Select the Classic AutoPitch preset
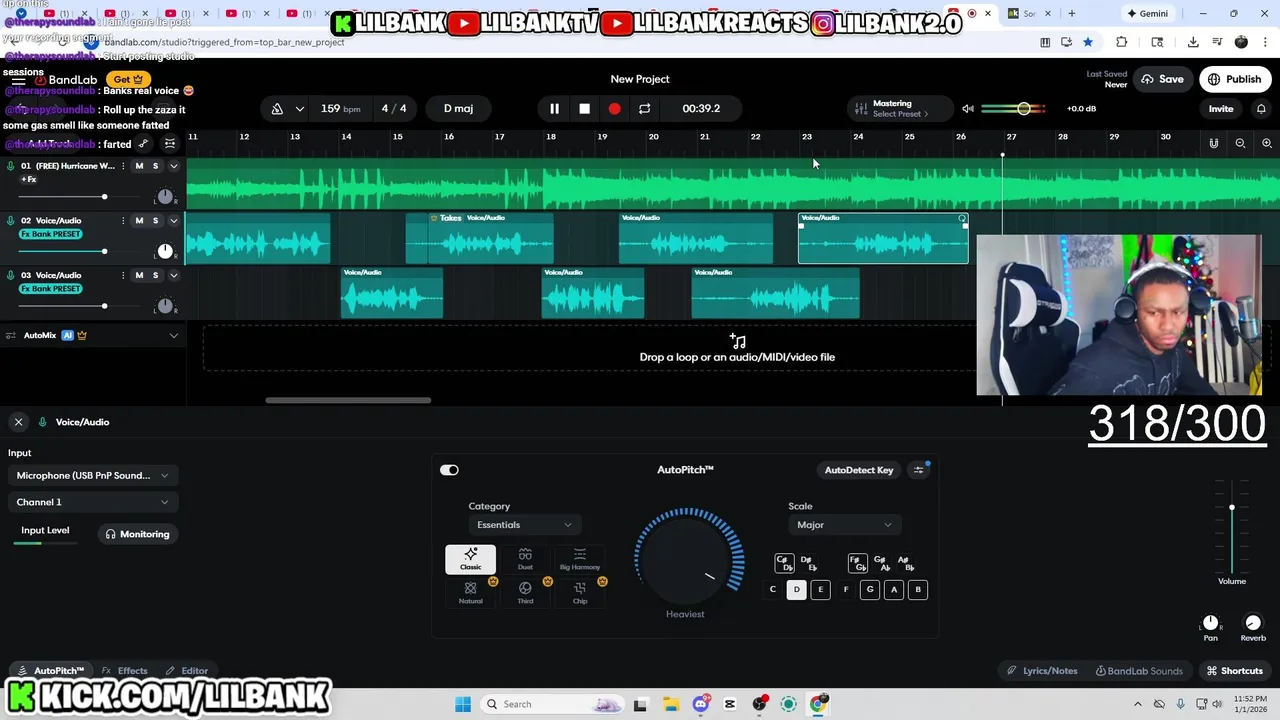This screenshot has width=1280, height=720. pos(470,560)
